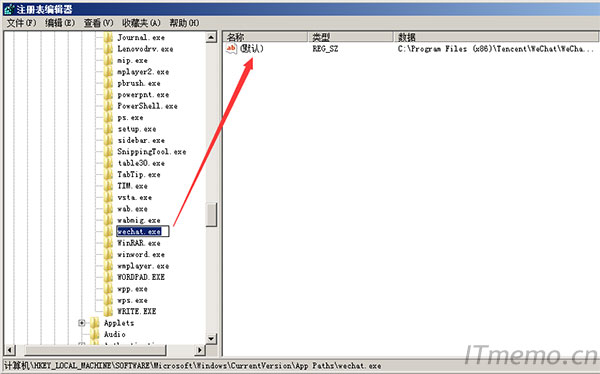Click the tree scroll left arrow
This screenshot has width=600, height=374.
pyautogui.click(x=10, y=350)
